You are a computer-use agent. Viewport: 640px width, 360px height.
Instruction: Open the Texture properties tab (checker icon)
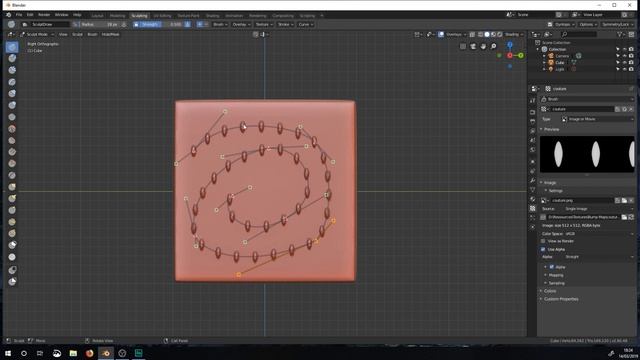click(533, 208)
